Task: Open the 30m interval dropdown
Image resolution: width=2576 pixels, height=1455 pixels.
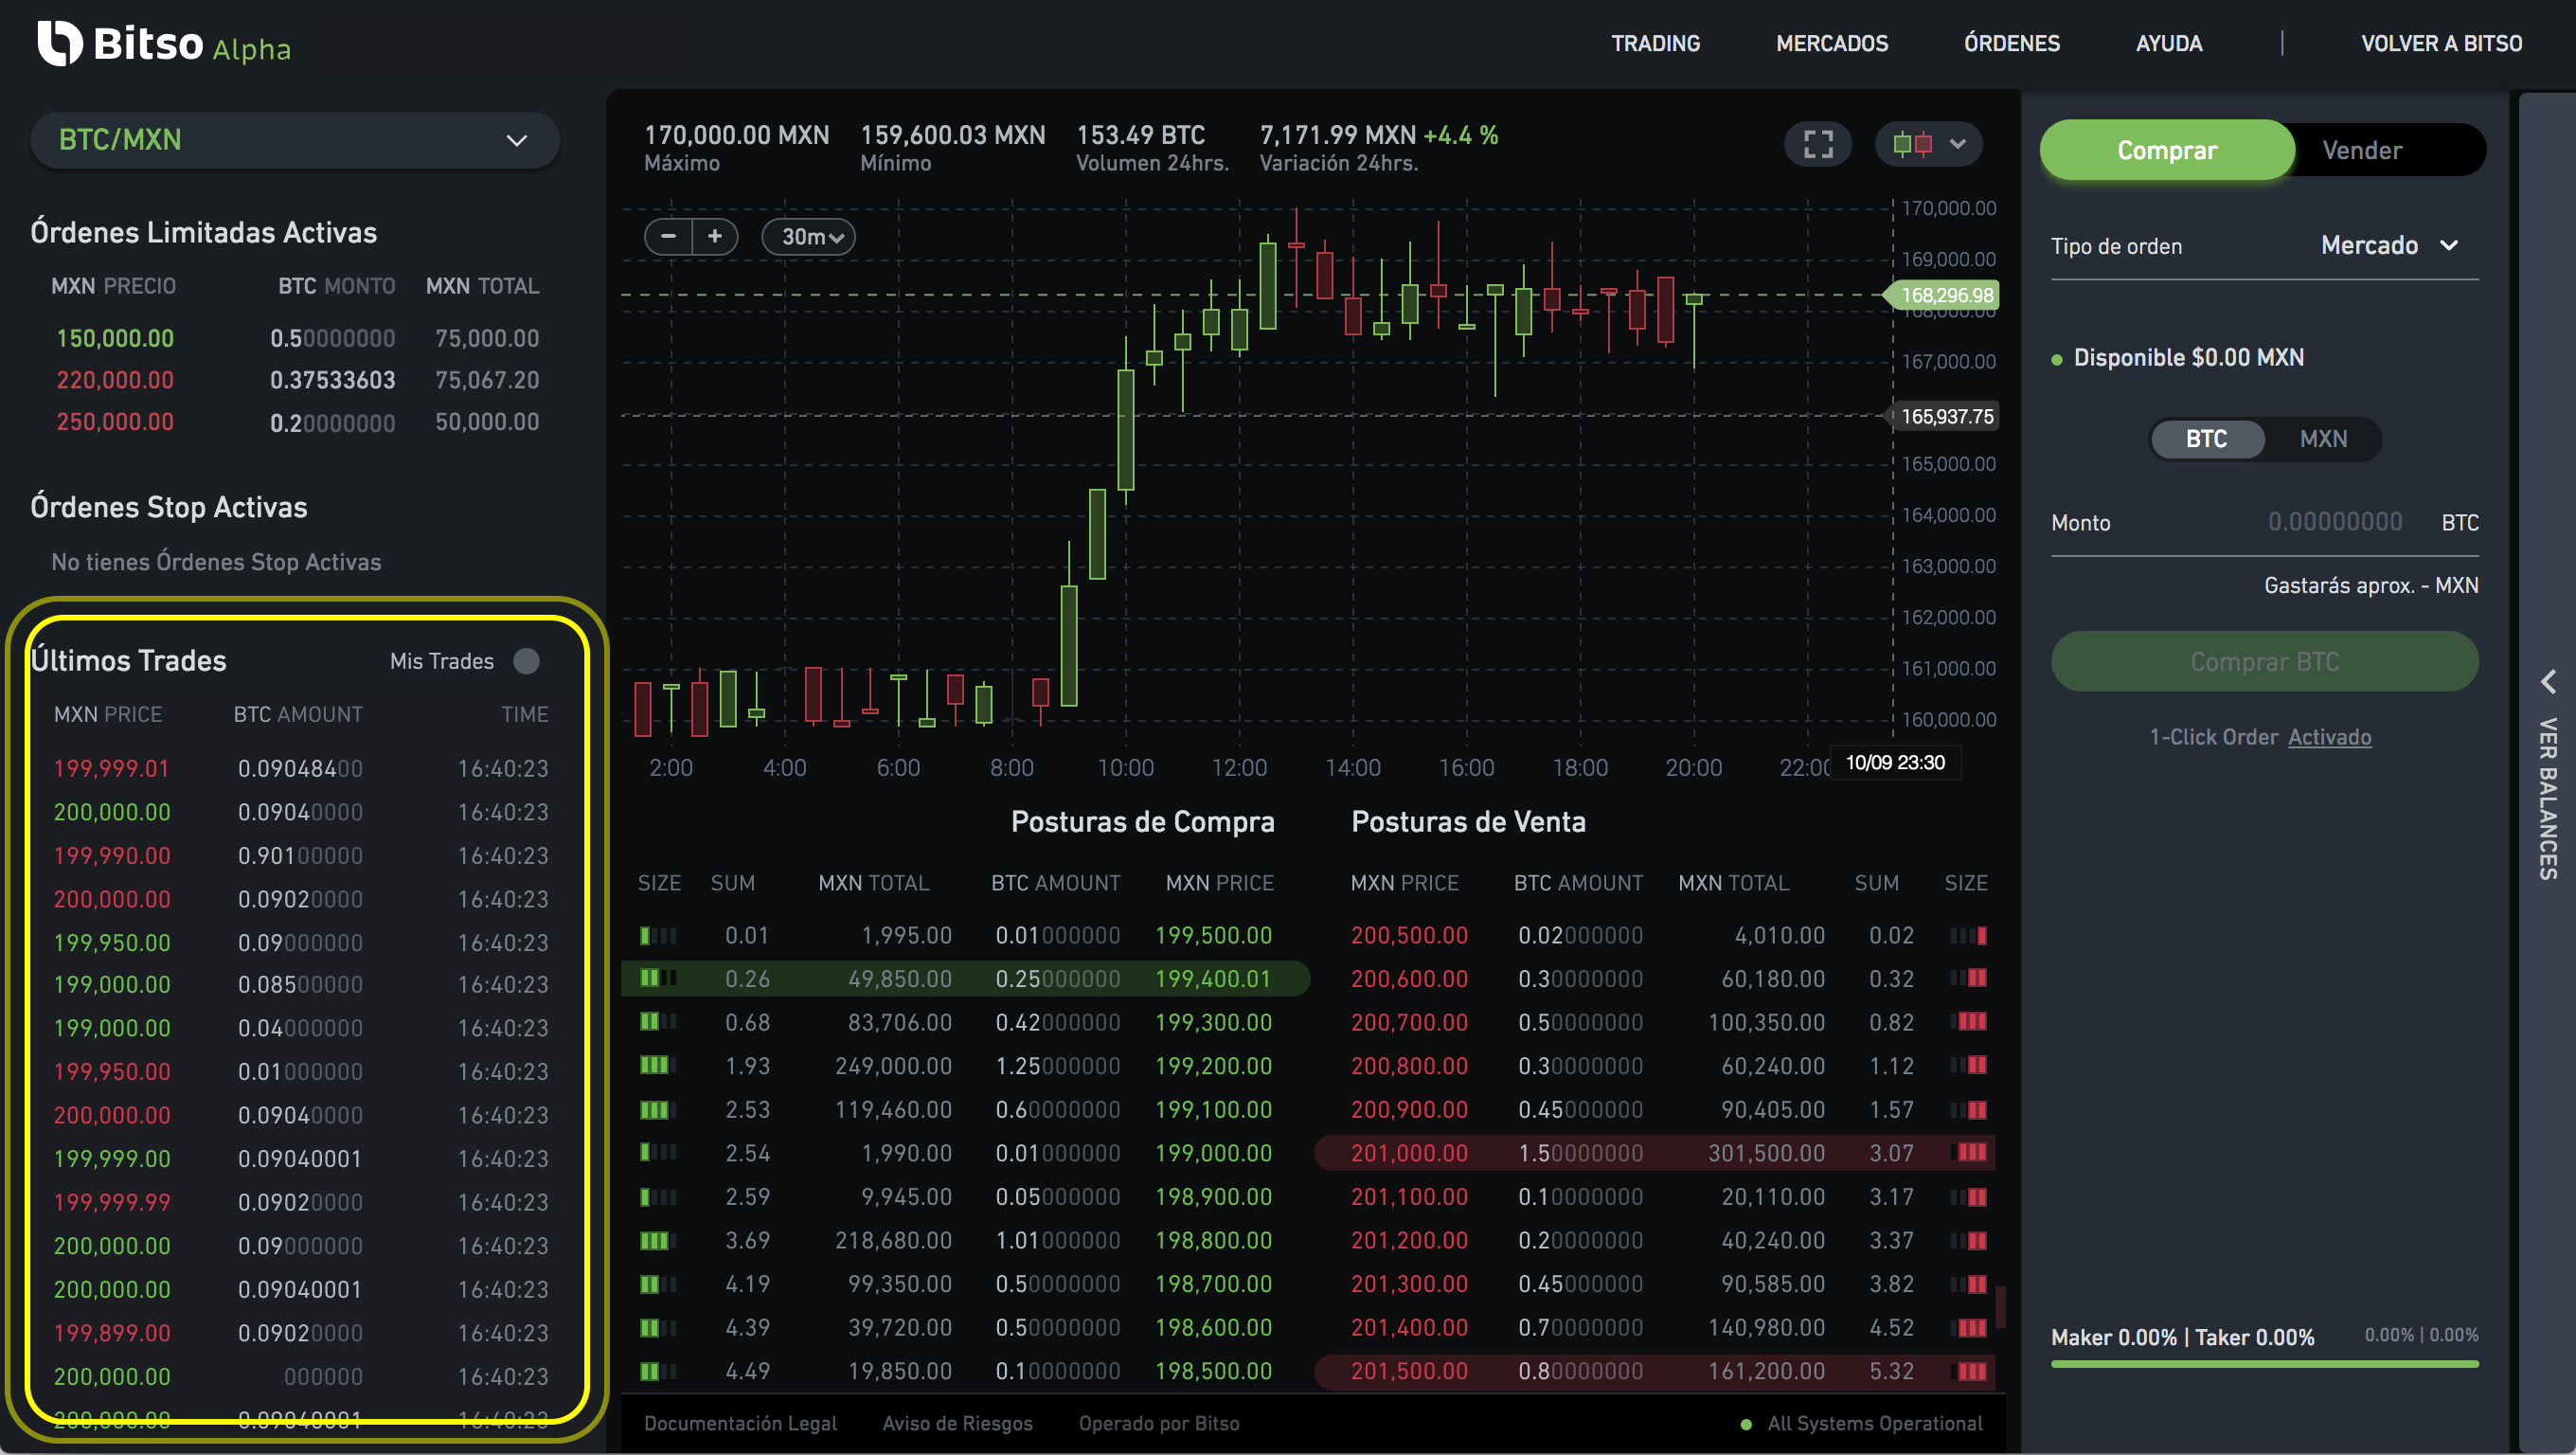Action: (x=808, y=236)
